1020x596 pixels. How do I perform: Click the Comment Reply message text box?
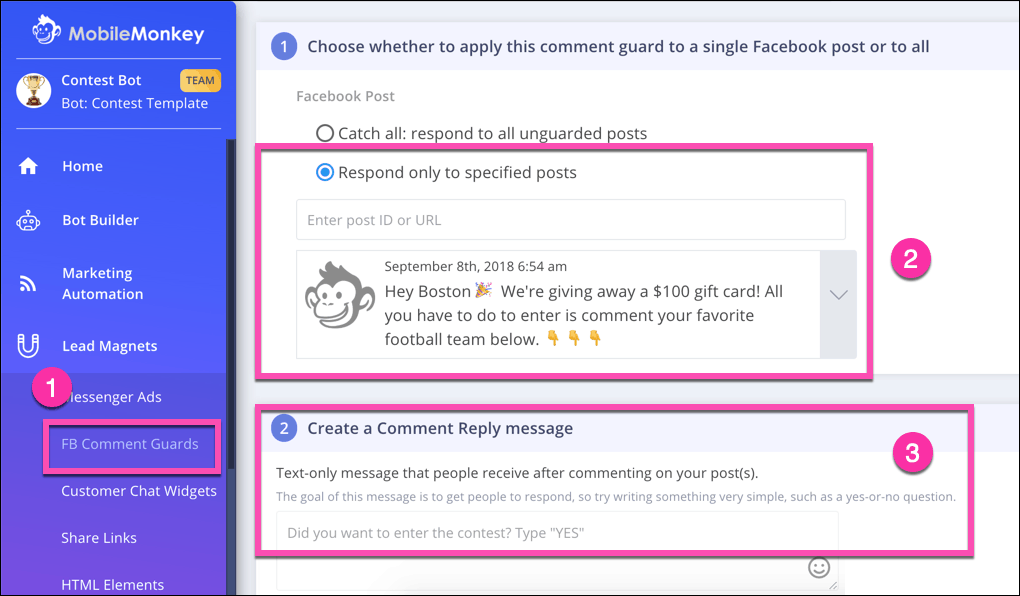click(557, 550)
